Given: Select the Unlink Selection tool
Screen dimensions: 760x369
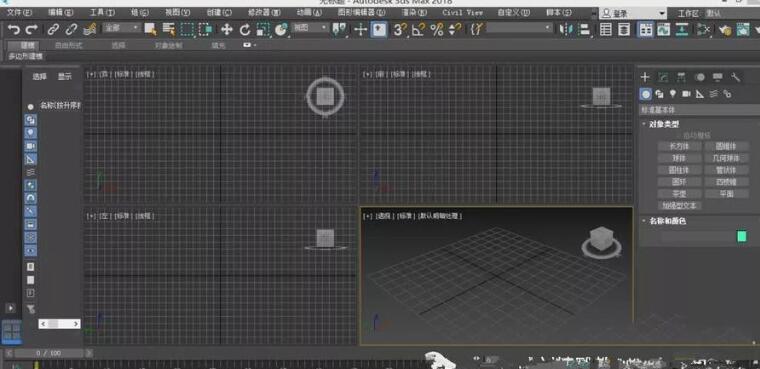Looking at the screenshot, I should (x=71, y=30).
